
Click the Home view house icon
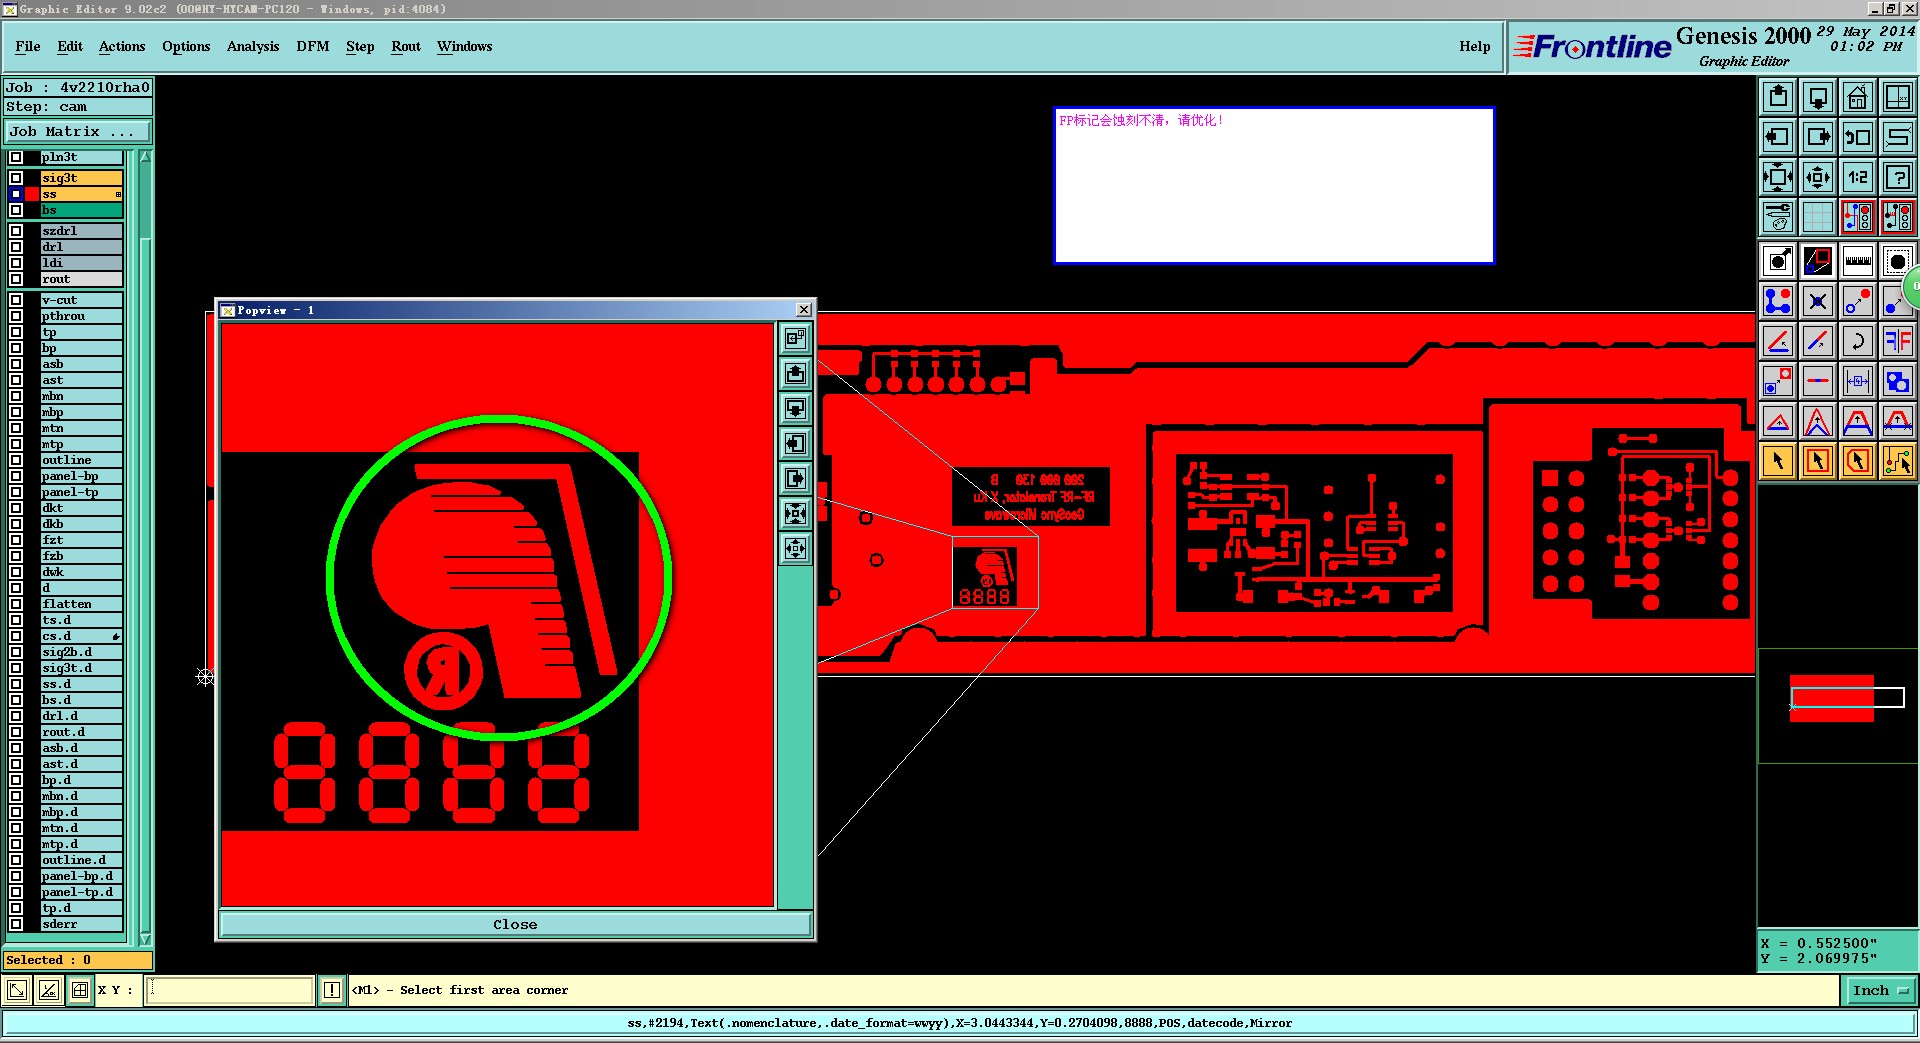click(1858, 97)
